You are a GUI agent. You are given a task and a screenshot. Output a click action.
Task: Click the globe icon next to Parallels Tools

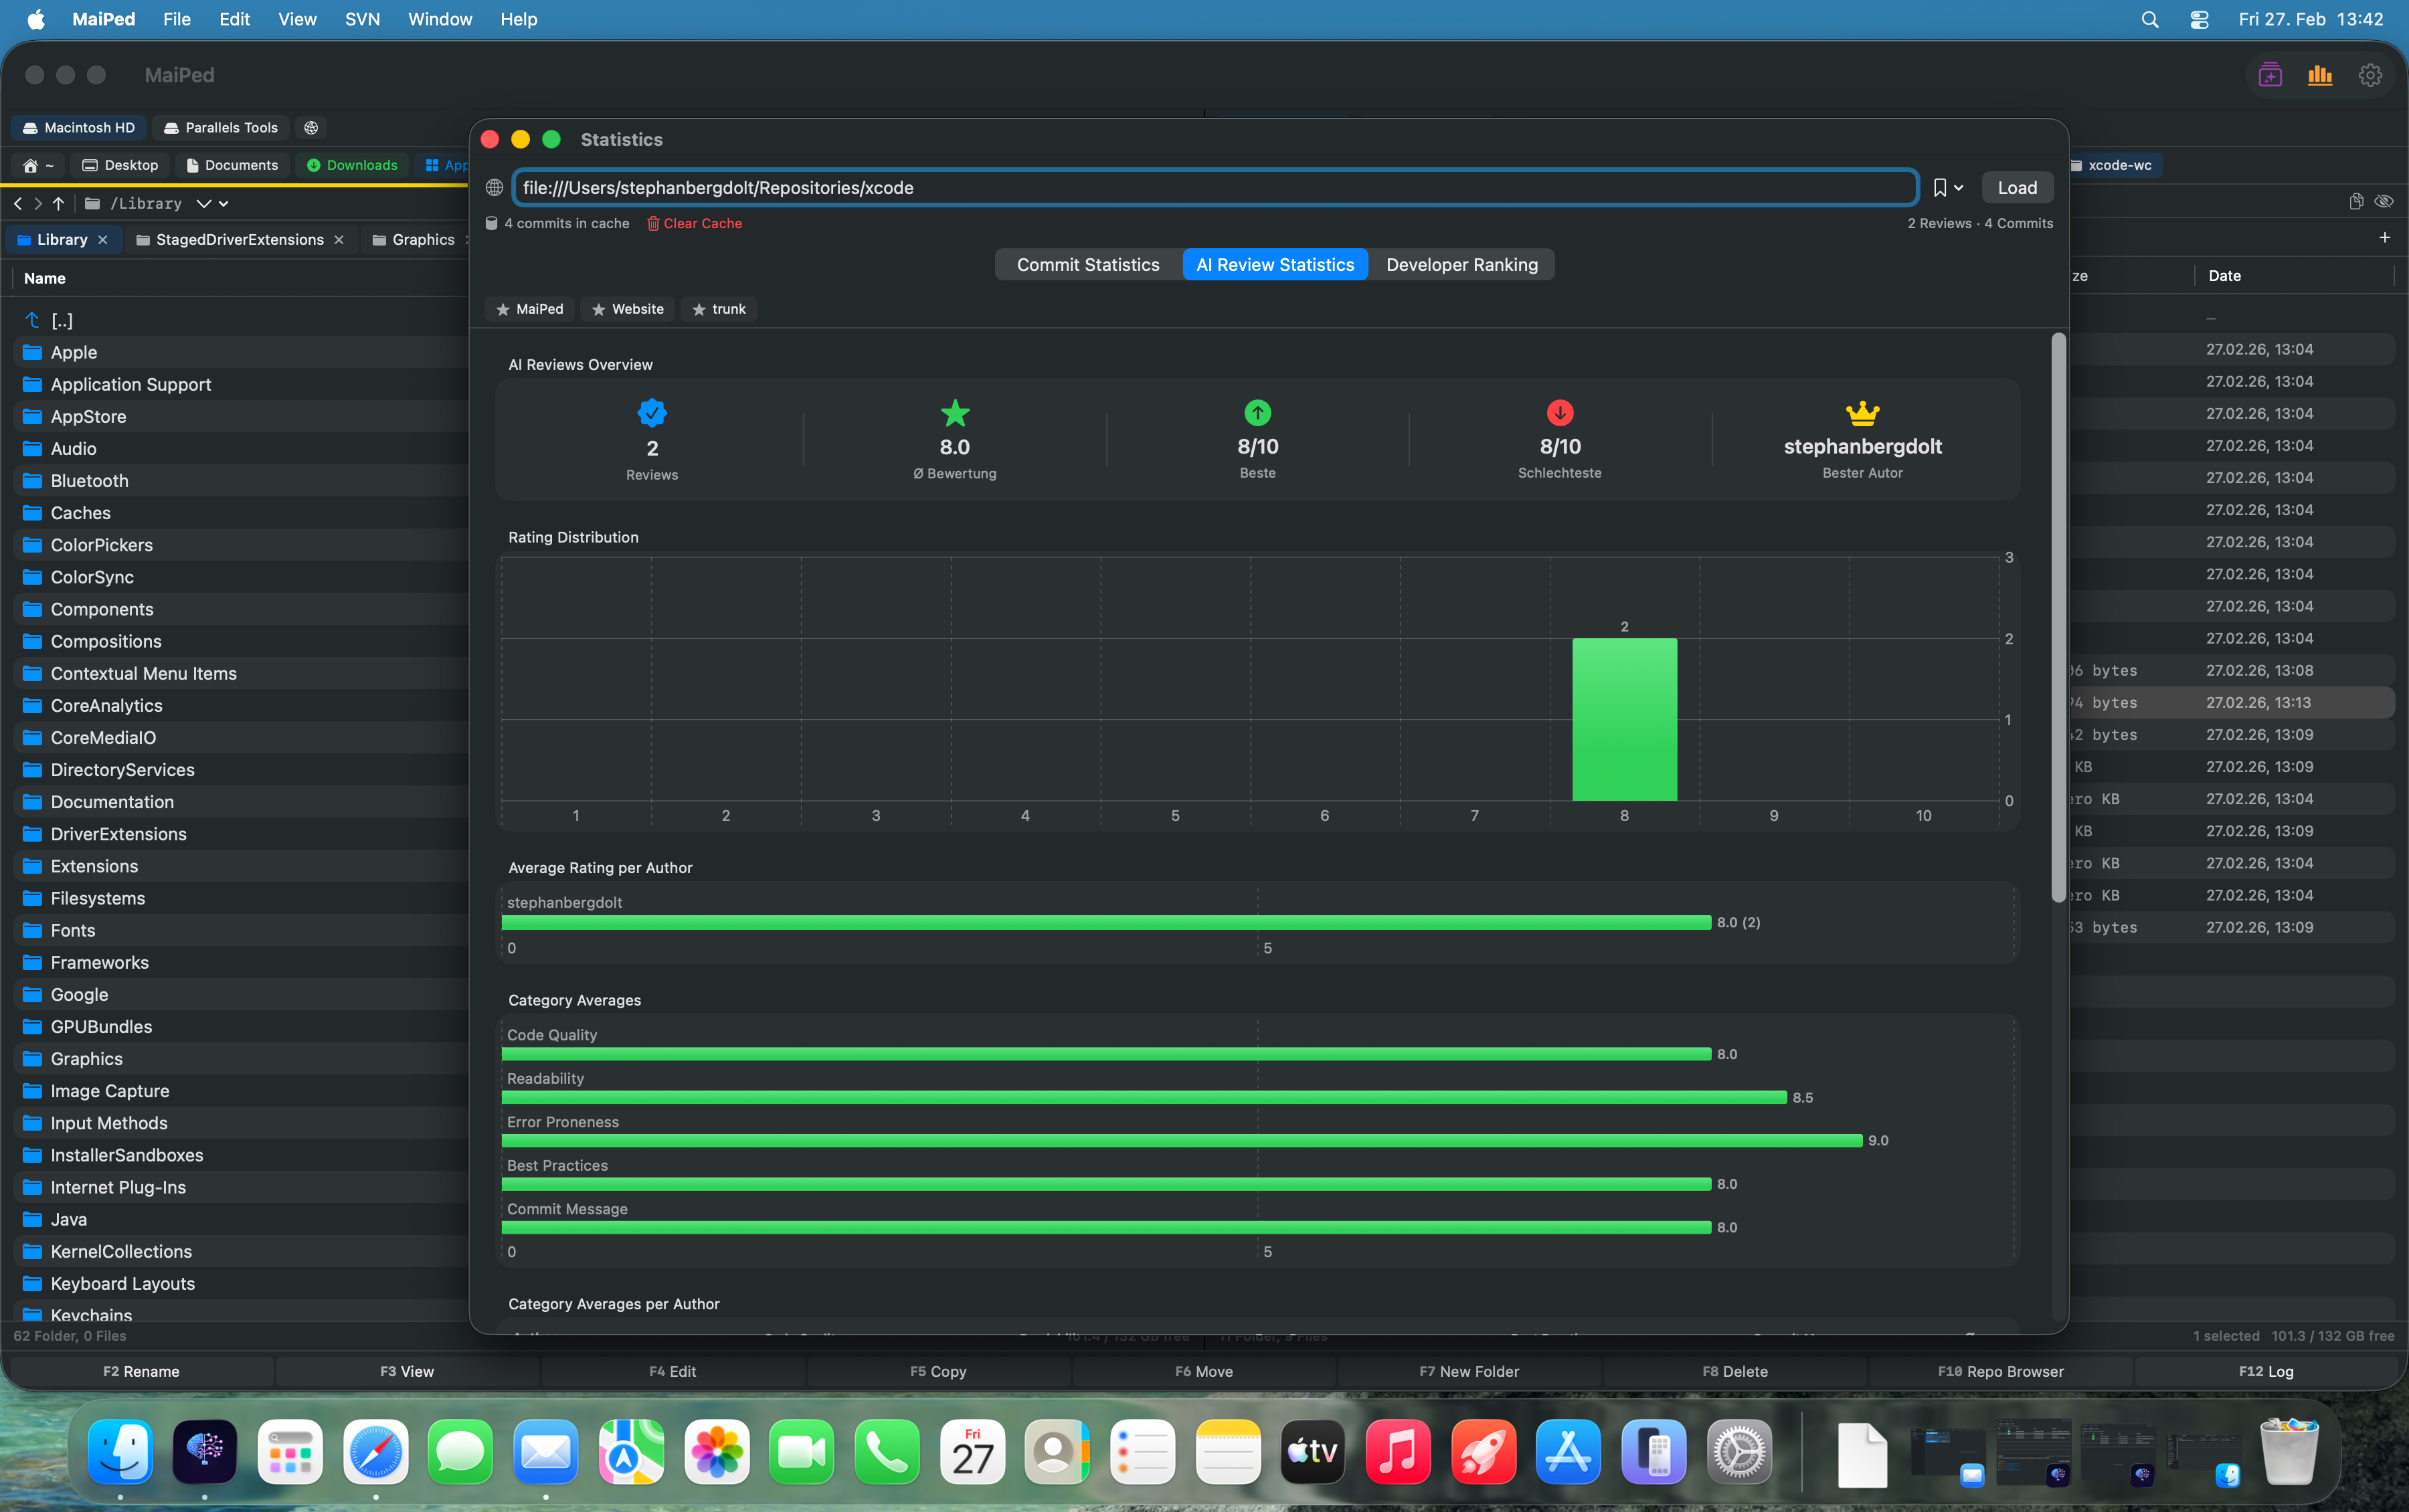tap(311, 127)
